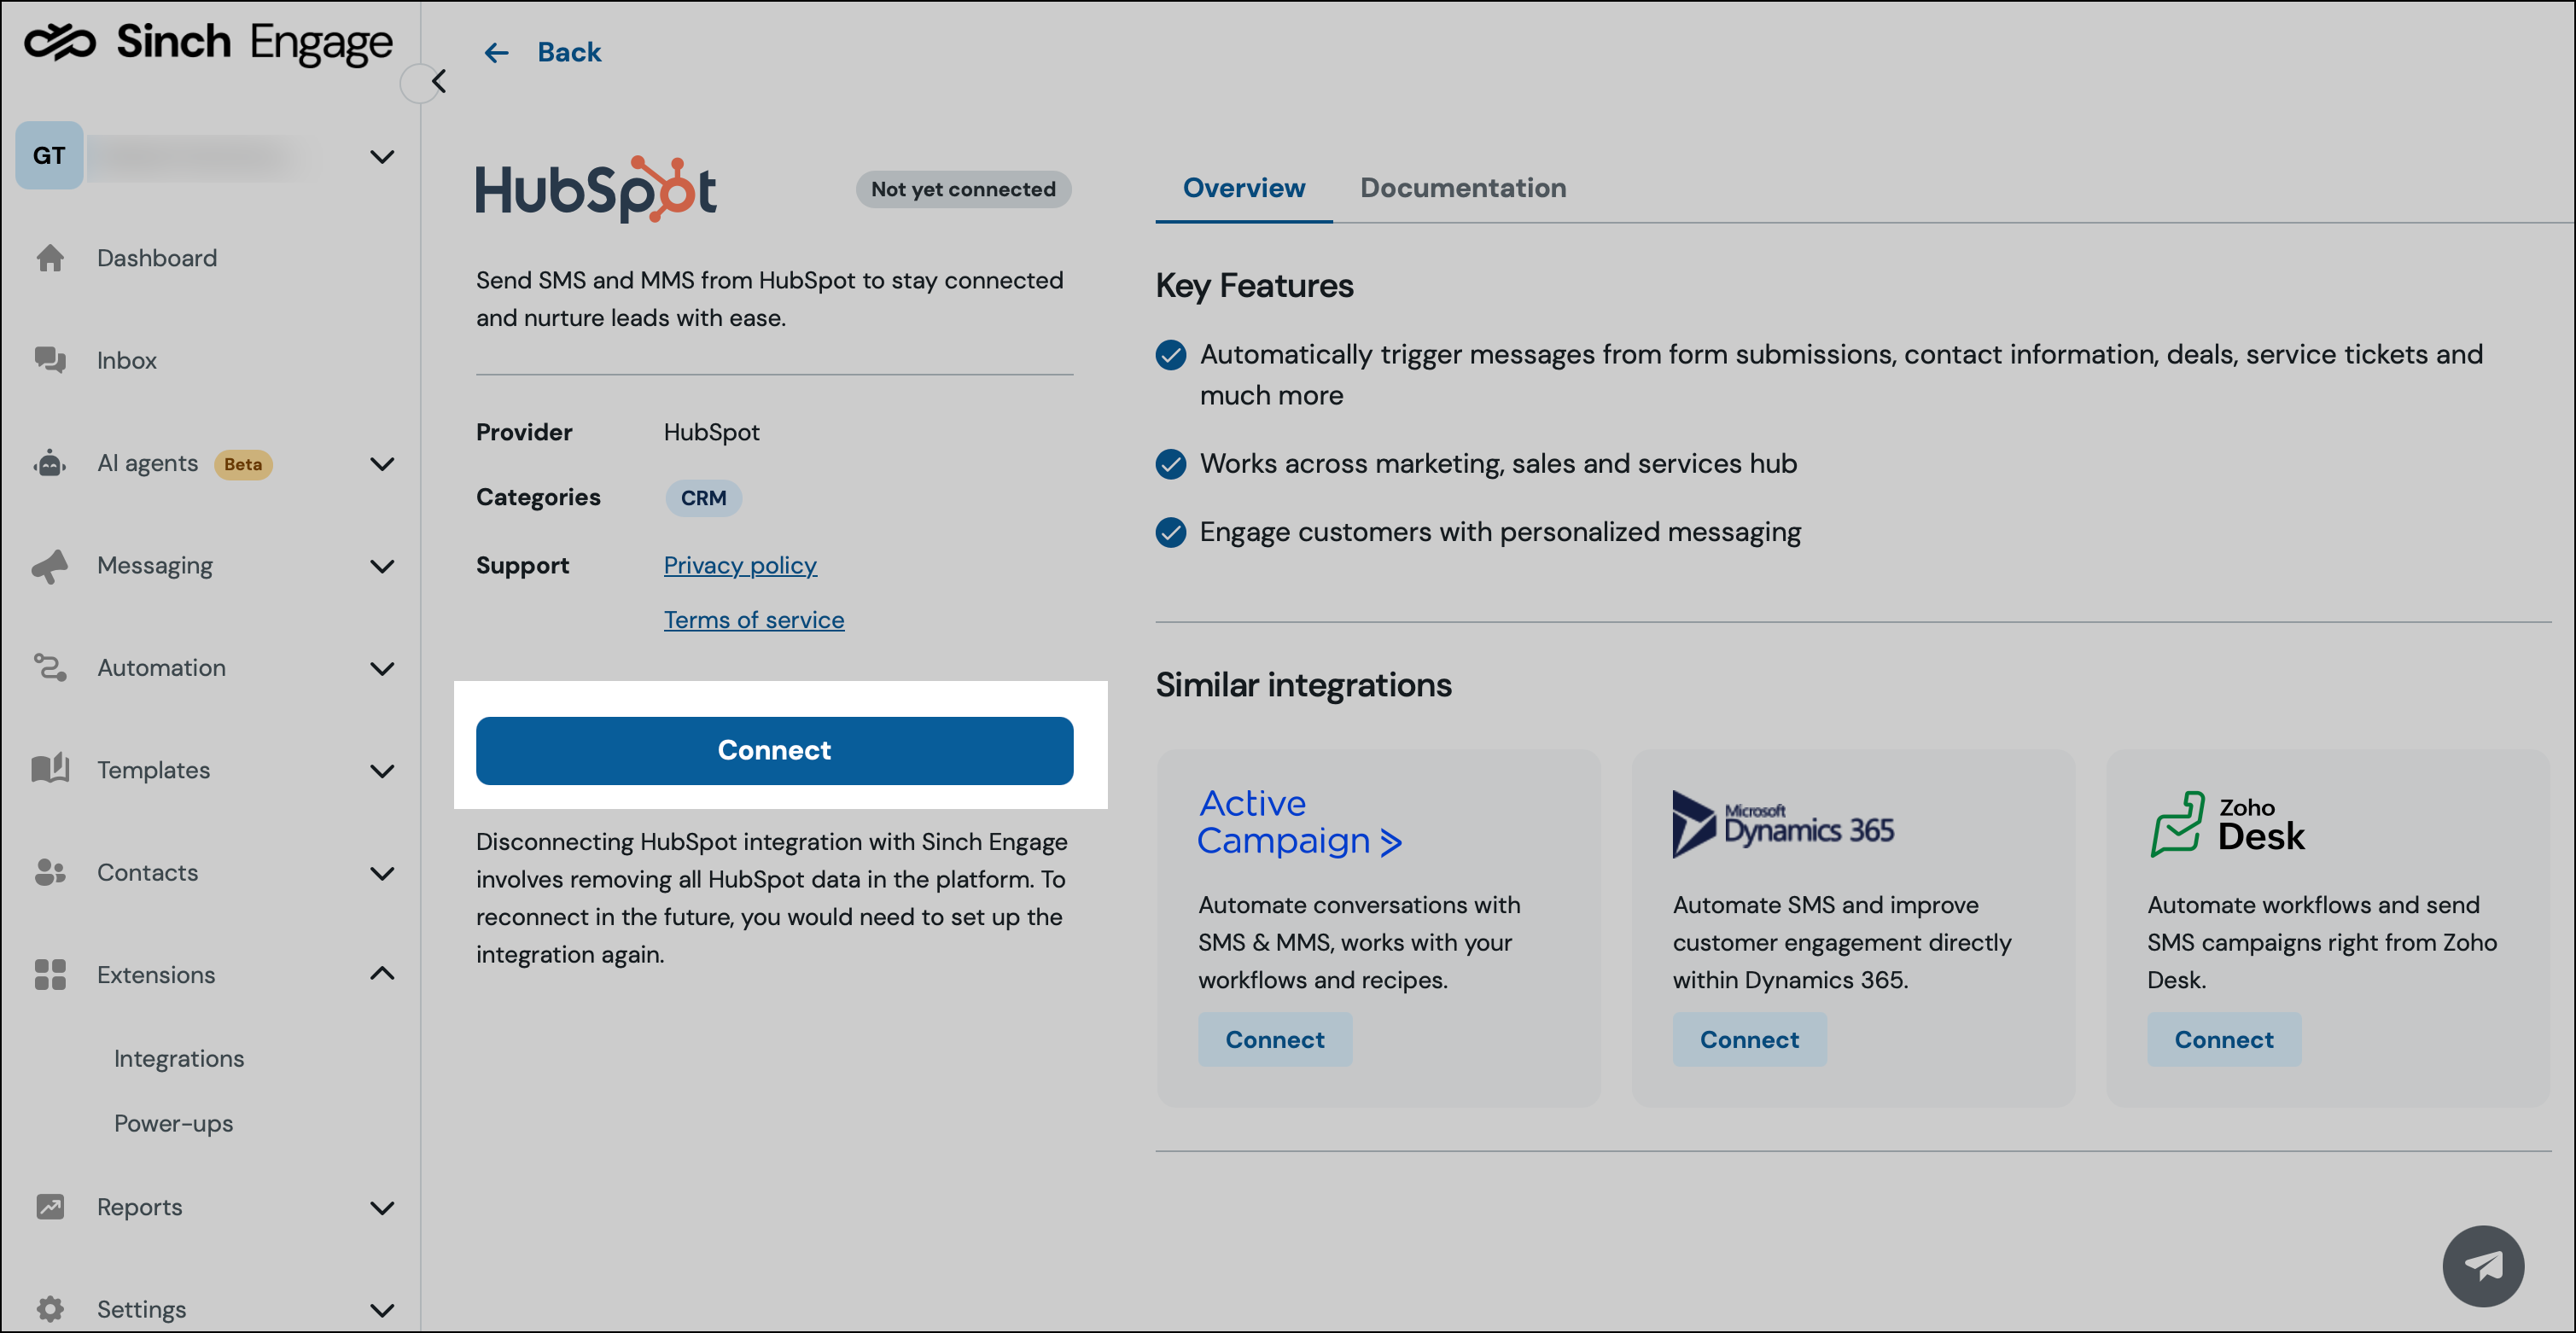Click the Contacts menu label
2576x1333 pixels.
click(147, 872)
